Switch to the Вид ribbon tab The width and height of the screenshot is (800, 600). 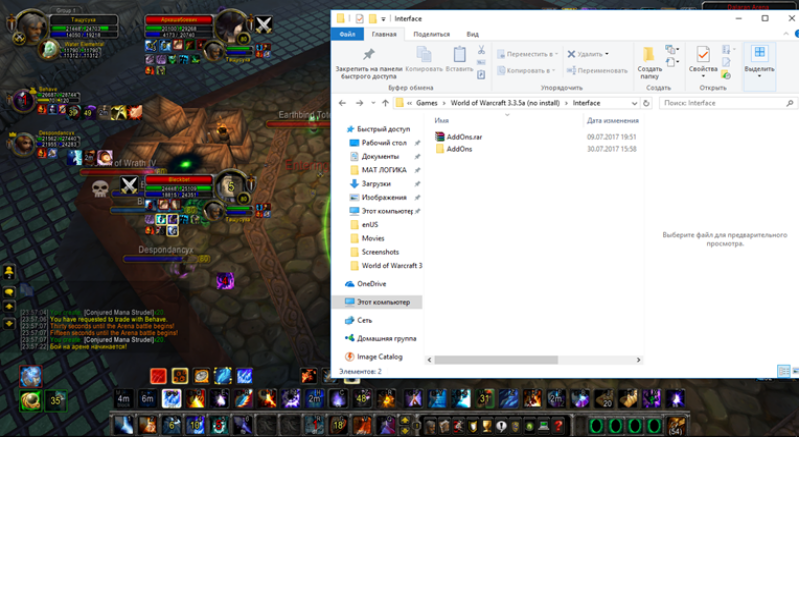point(472,34)
